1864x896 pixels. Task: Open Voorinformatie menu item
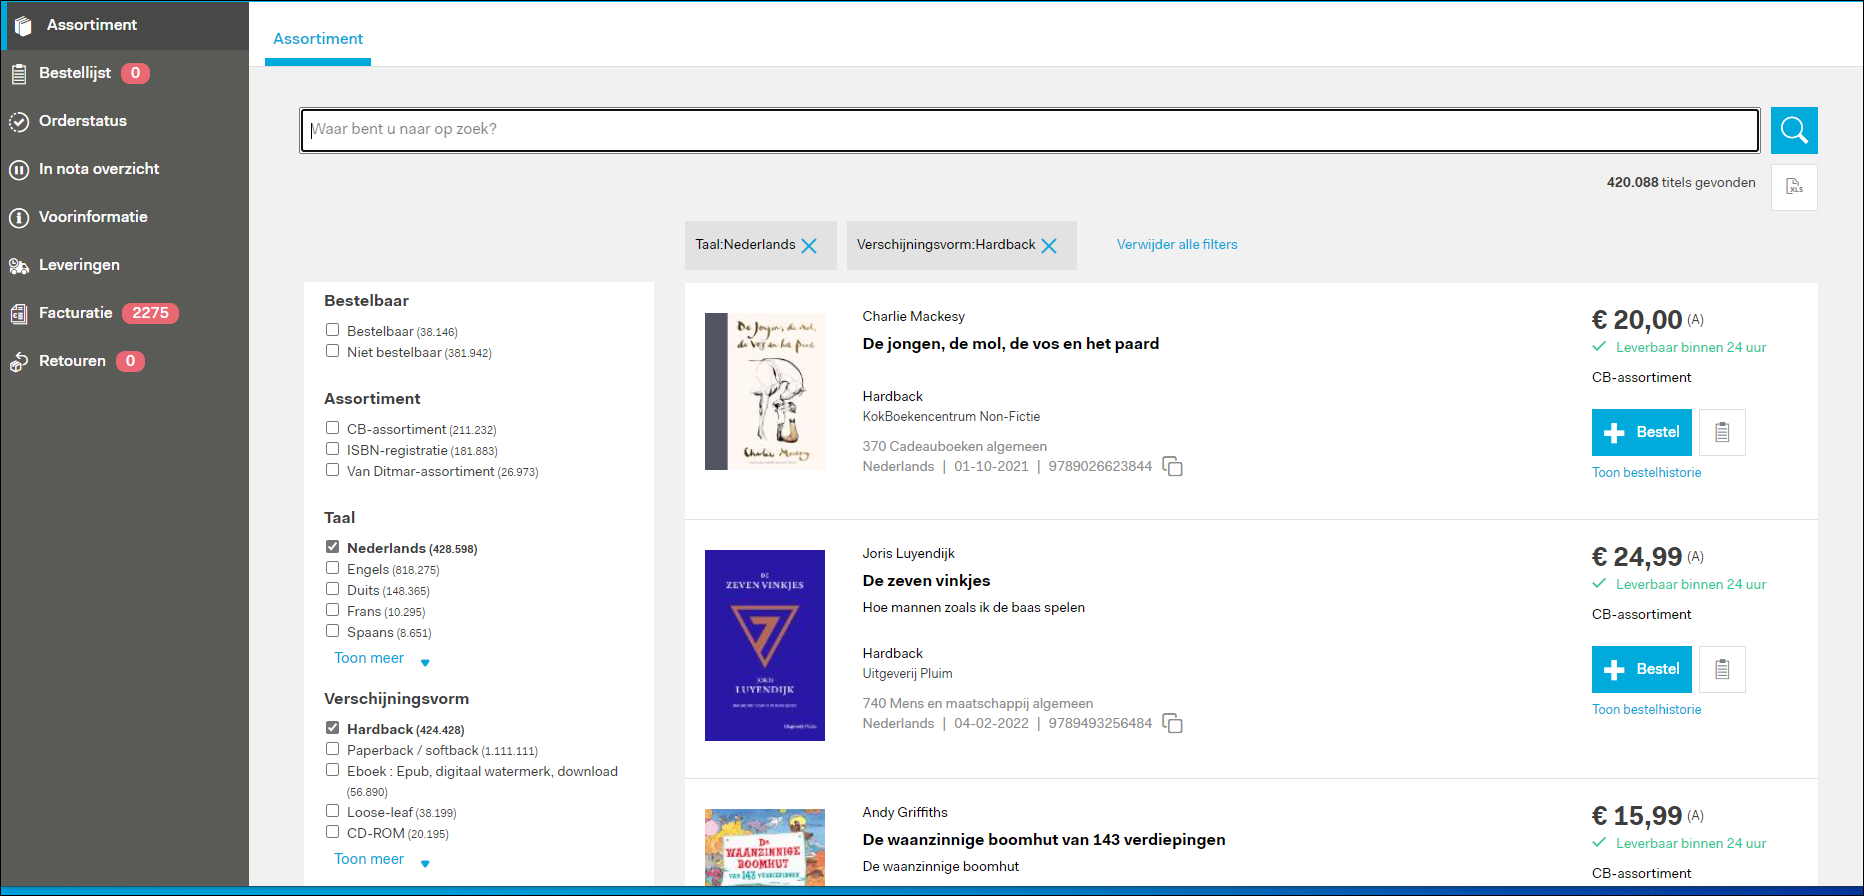click(x=93, y=217)
